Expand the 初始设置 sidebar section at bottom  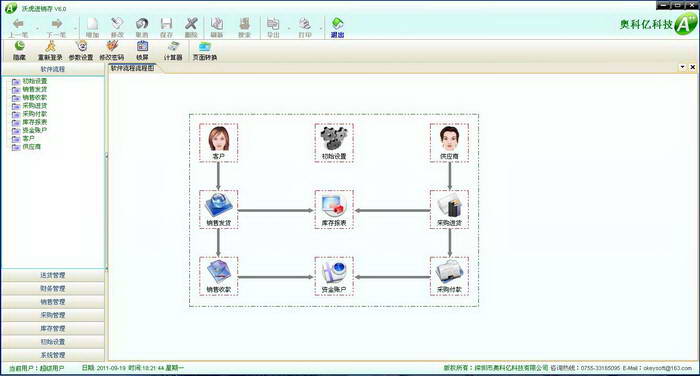tap(53, 342)
